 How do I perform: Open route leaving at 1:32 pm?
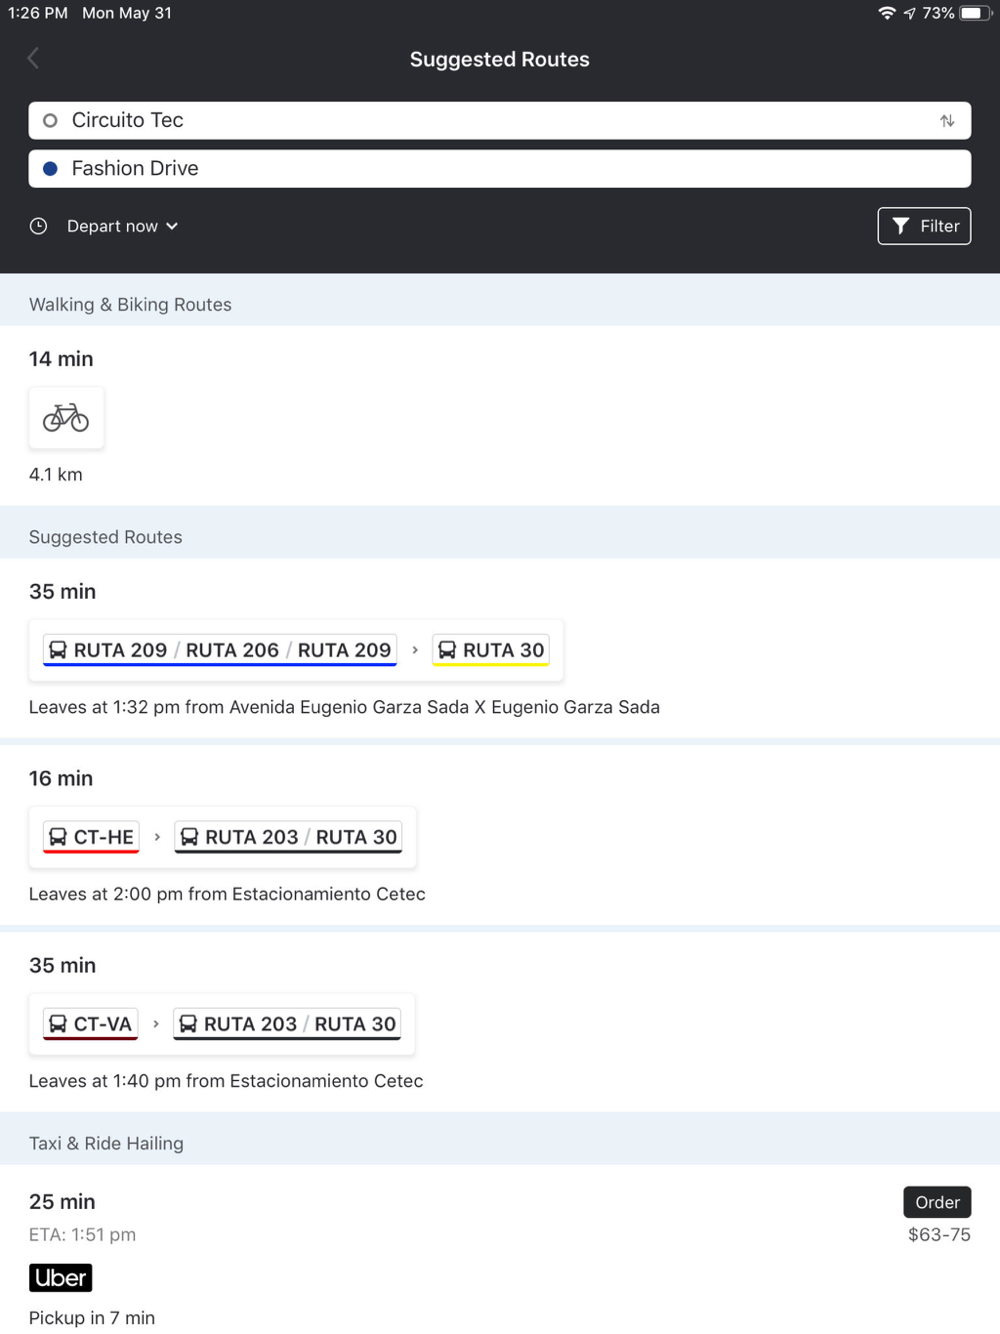[x=500, y=648]
